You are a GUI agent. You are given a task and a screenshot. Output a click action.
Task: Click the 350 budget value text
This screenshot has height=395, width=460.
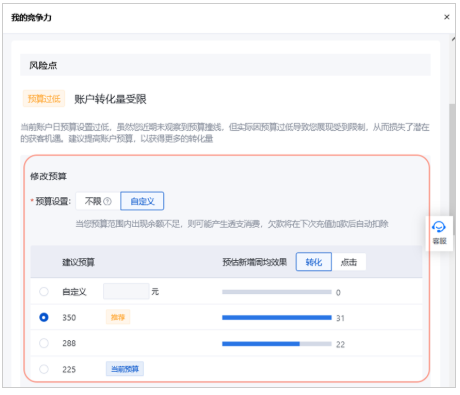69,318
